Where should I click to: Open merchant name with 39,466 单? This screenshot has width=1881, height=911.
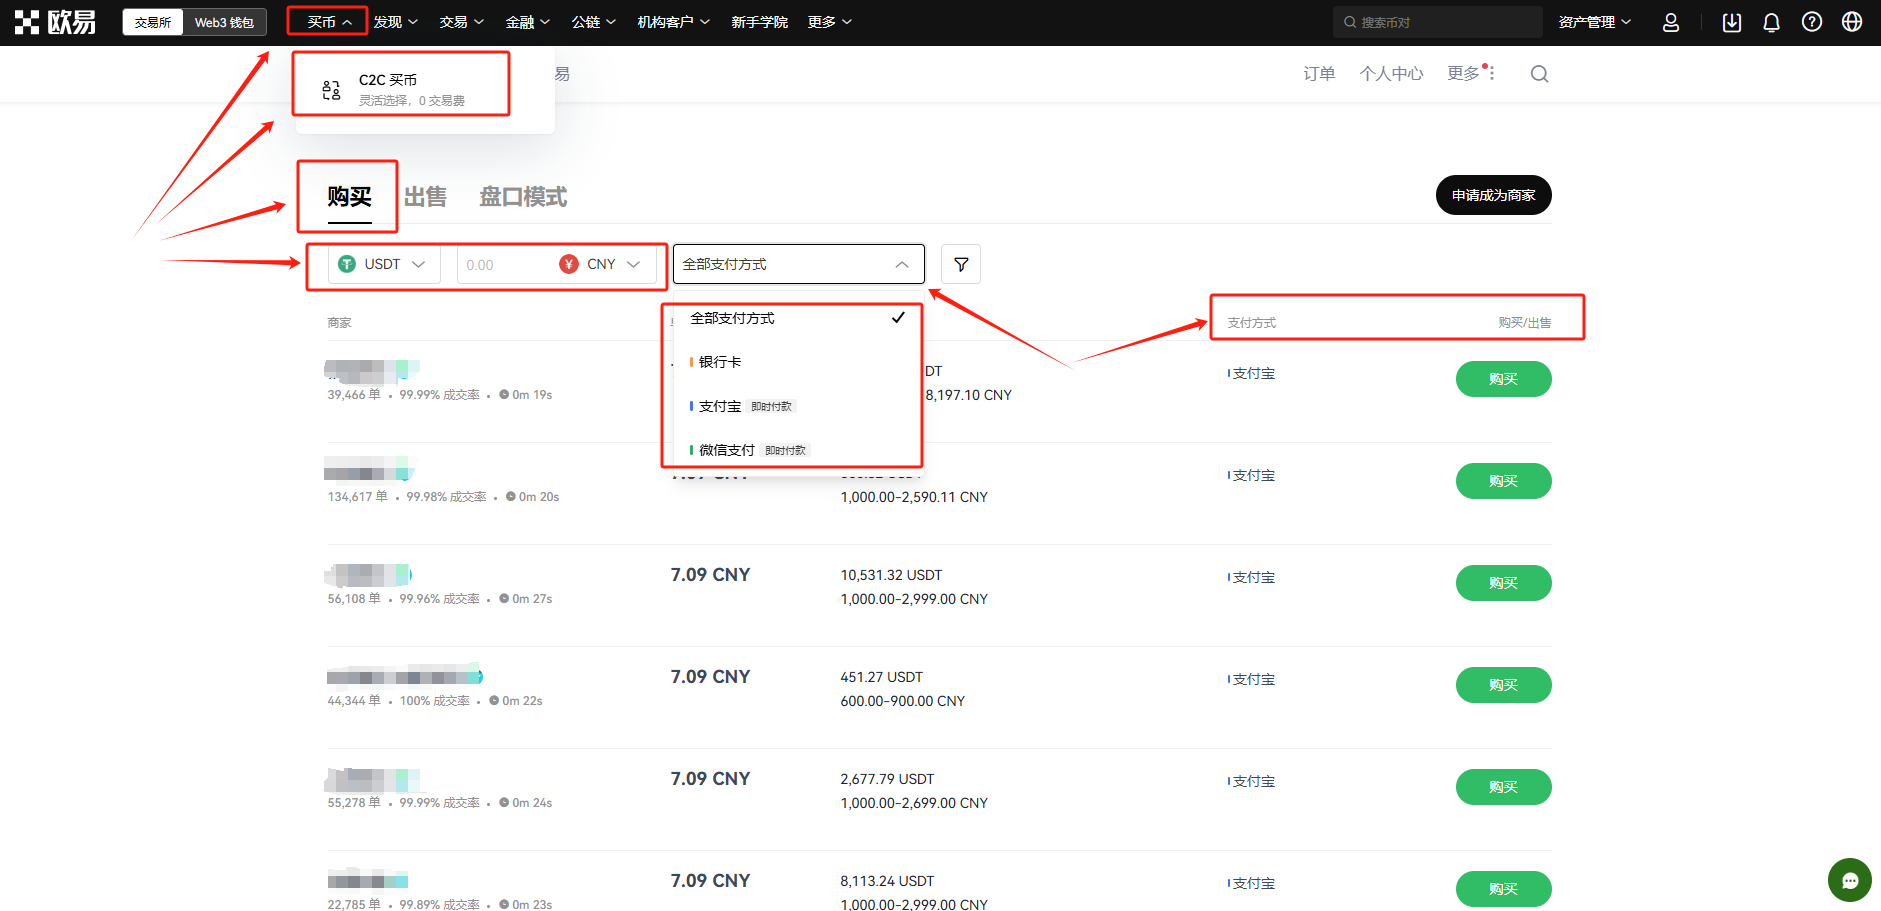(x=372, y=371)
